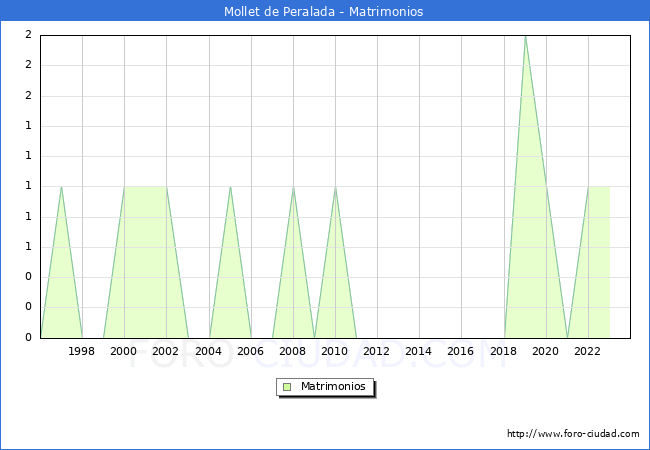
Task: Click the 1998 x-axis label
Action: (81, 351)
